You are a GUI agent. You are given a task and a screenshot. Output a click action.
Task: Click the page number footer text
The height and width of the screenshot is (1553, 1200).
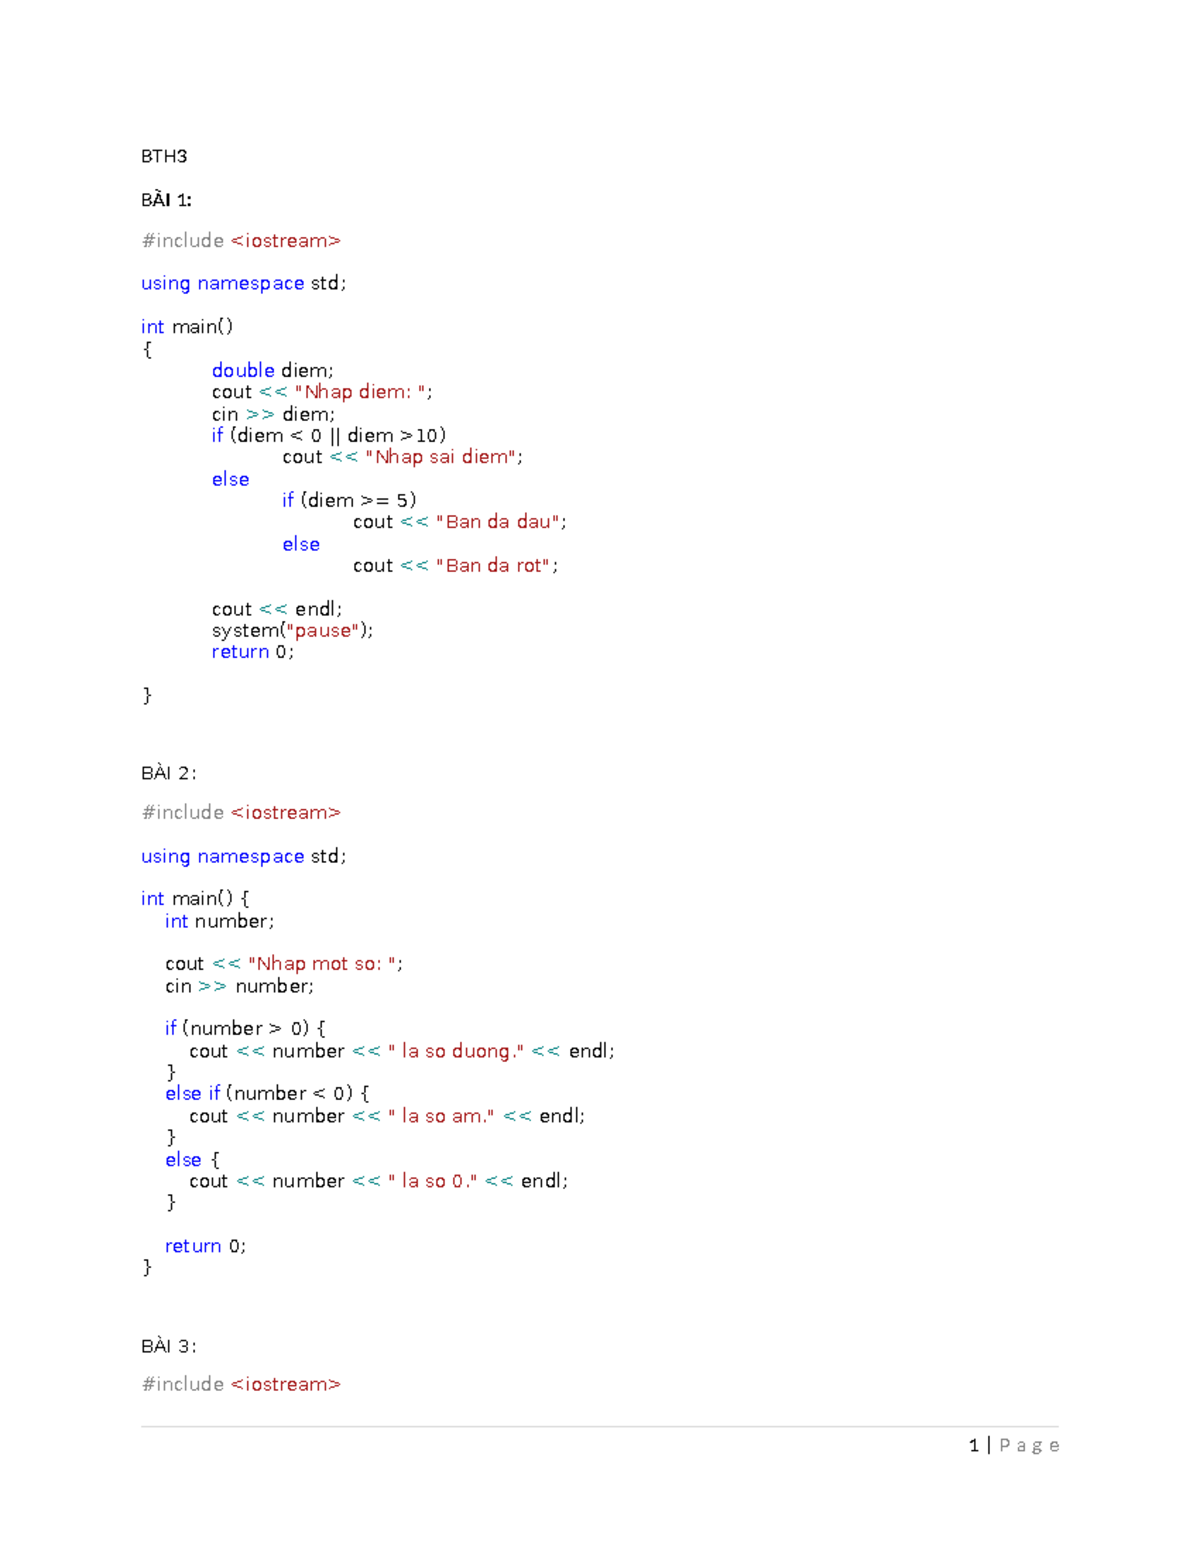click(x=1014, y=1445)
